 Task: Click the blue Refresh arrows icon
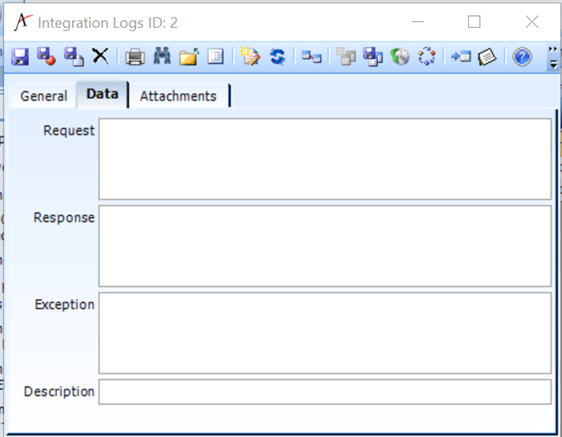pos(277,57)
